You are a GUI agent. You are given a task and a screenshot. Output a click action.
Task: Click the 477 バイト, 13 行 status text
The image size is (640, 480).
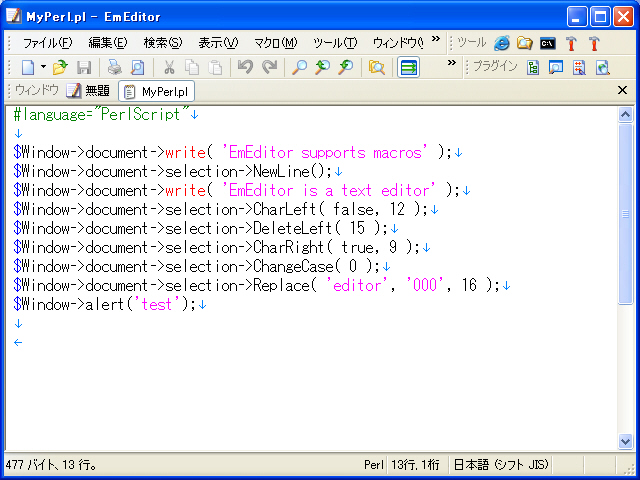coord(51,464)
